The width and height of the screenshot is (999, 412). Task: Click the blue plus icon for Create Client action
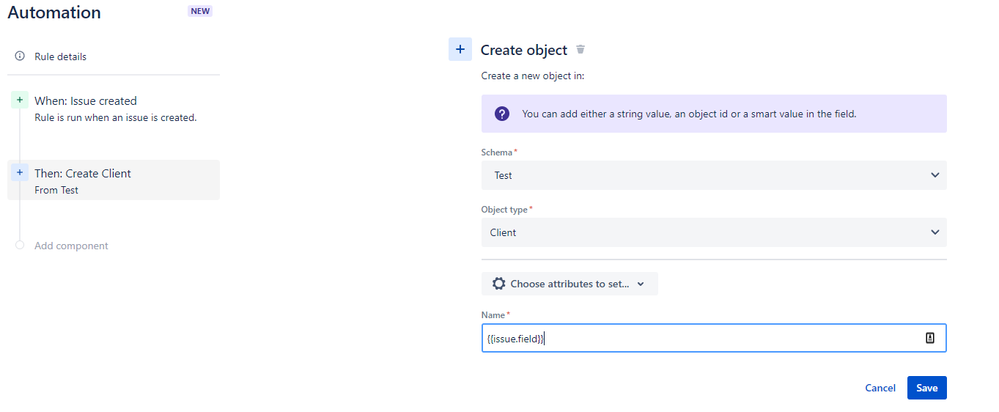[x=20, y=173]
